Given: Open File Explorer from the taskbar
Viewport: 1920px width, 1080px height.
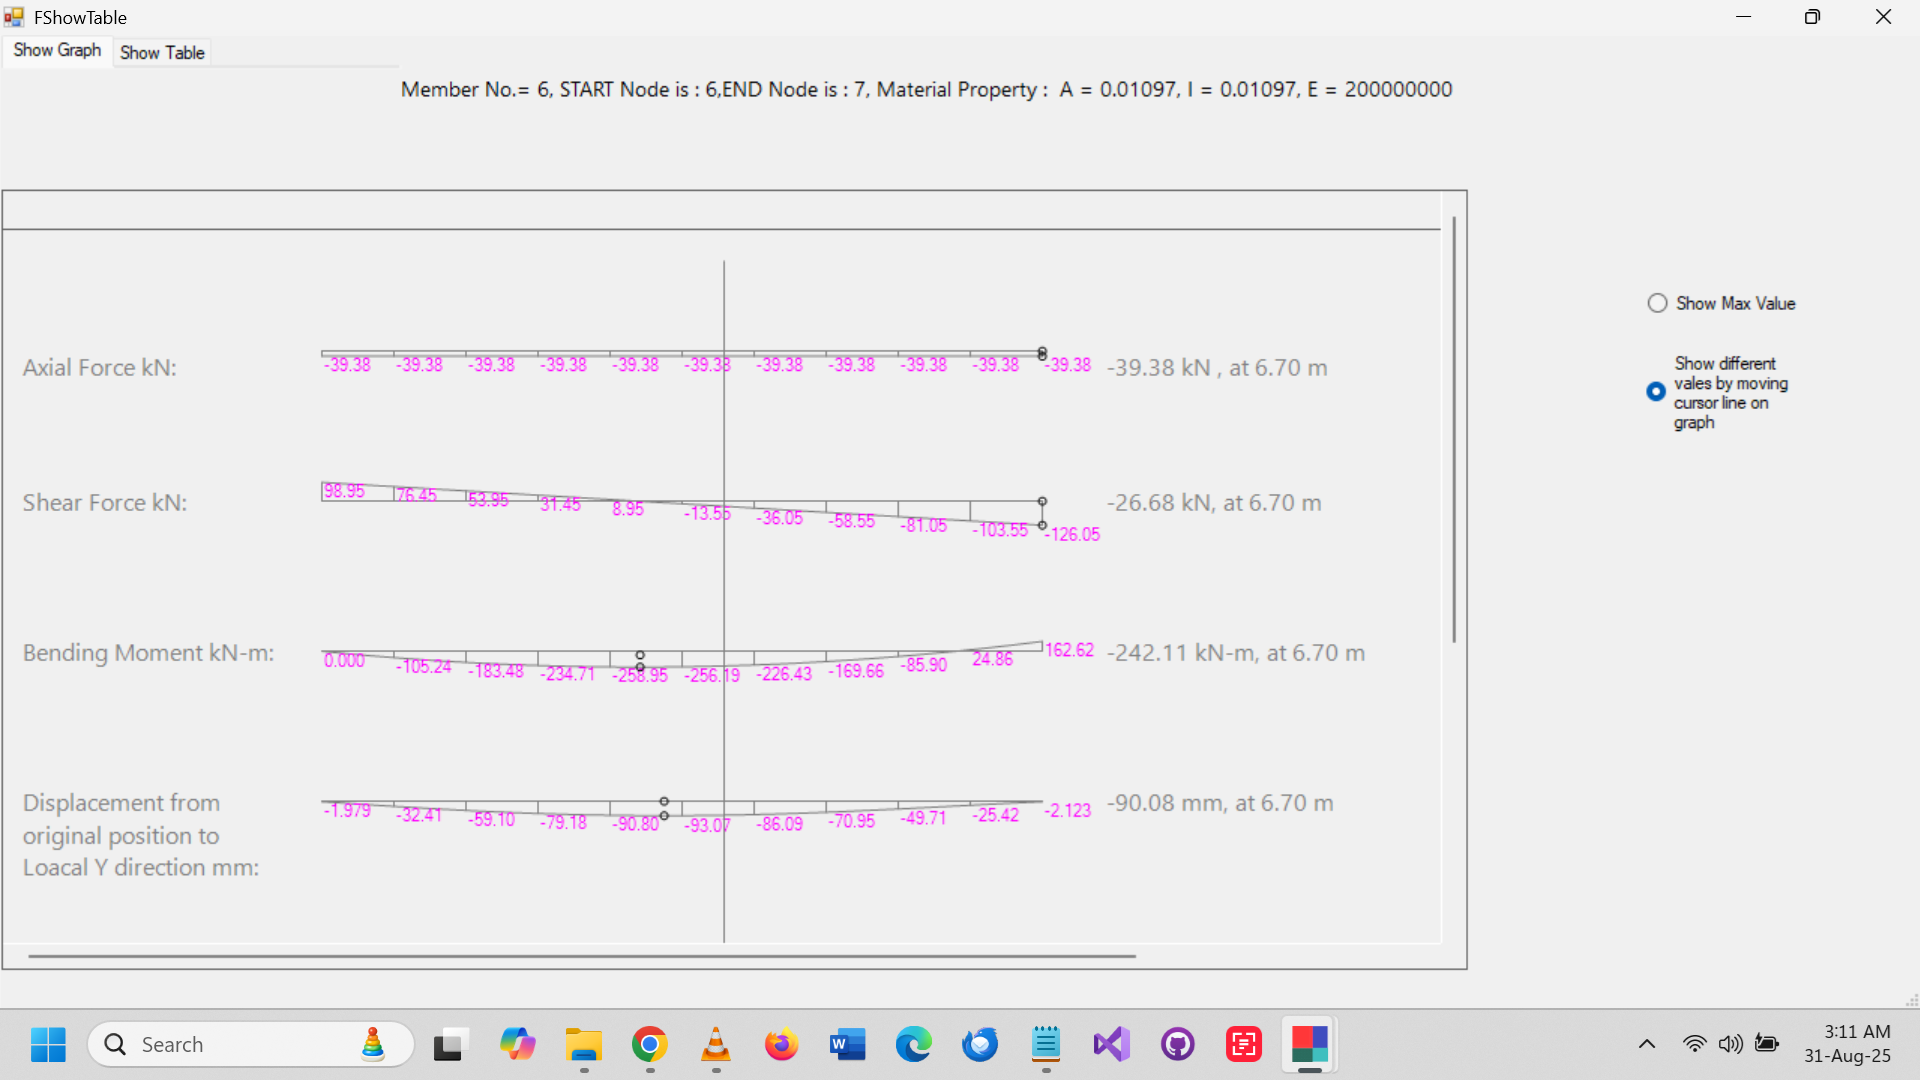Looking at the screenshot, I should pos(583,1044).
